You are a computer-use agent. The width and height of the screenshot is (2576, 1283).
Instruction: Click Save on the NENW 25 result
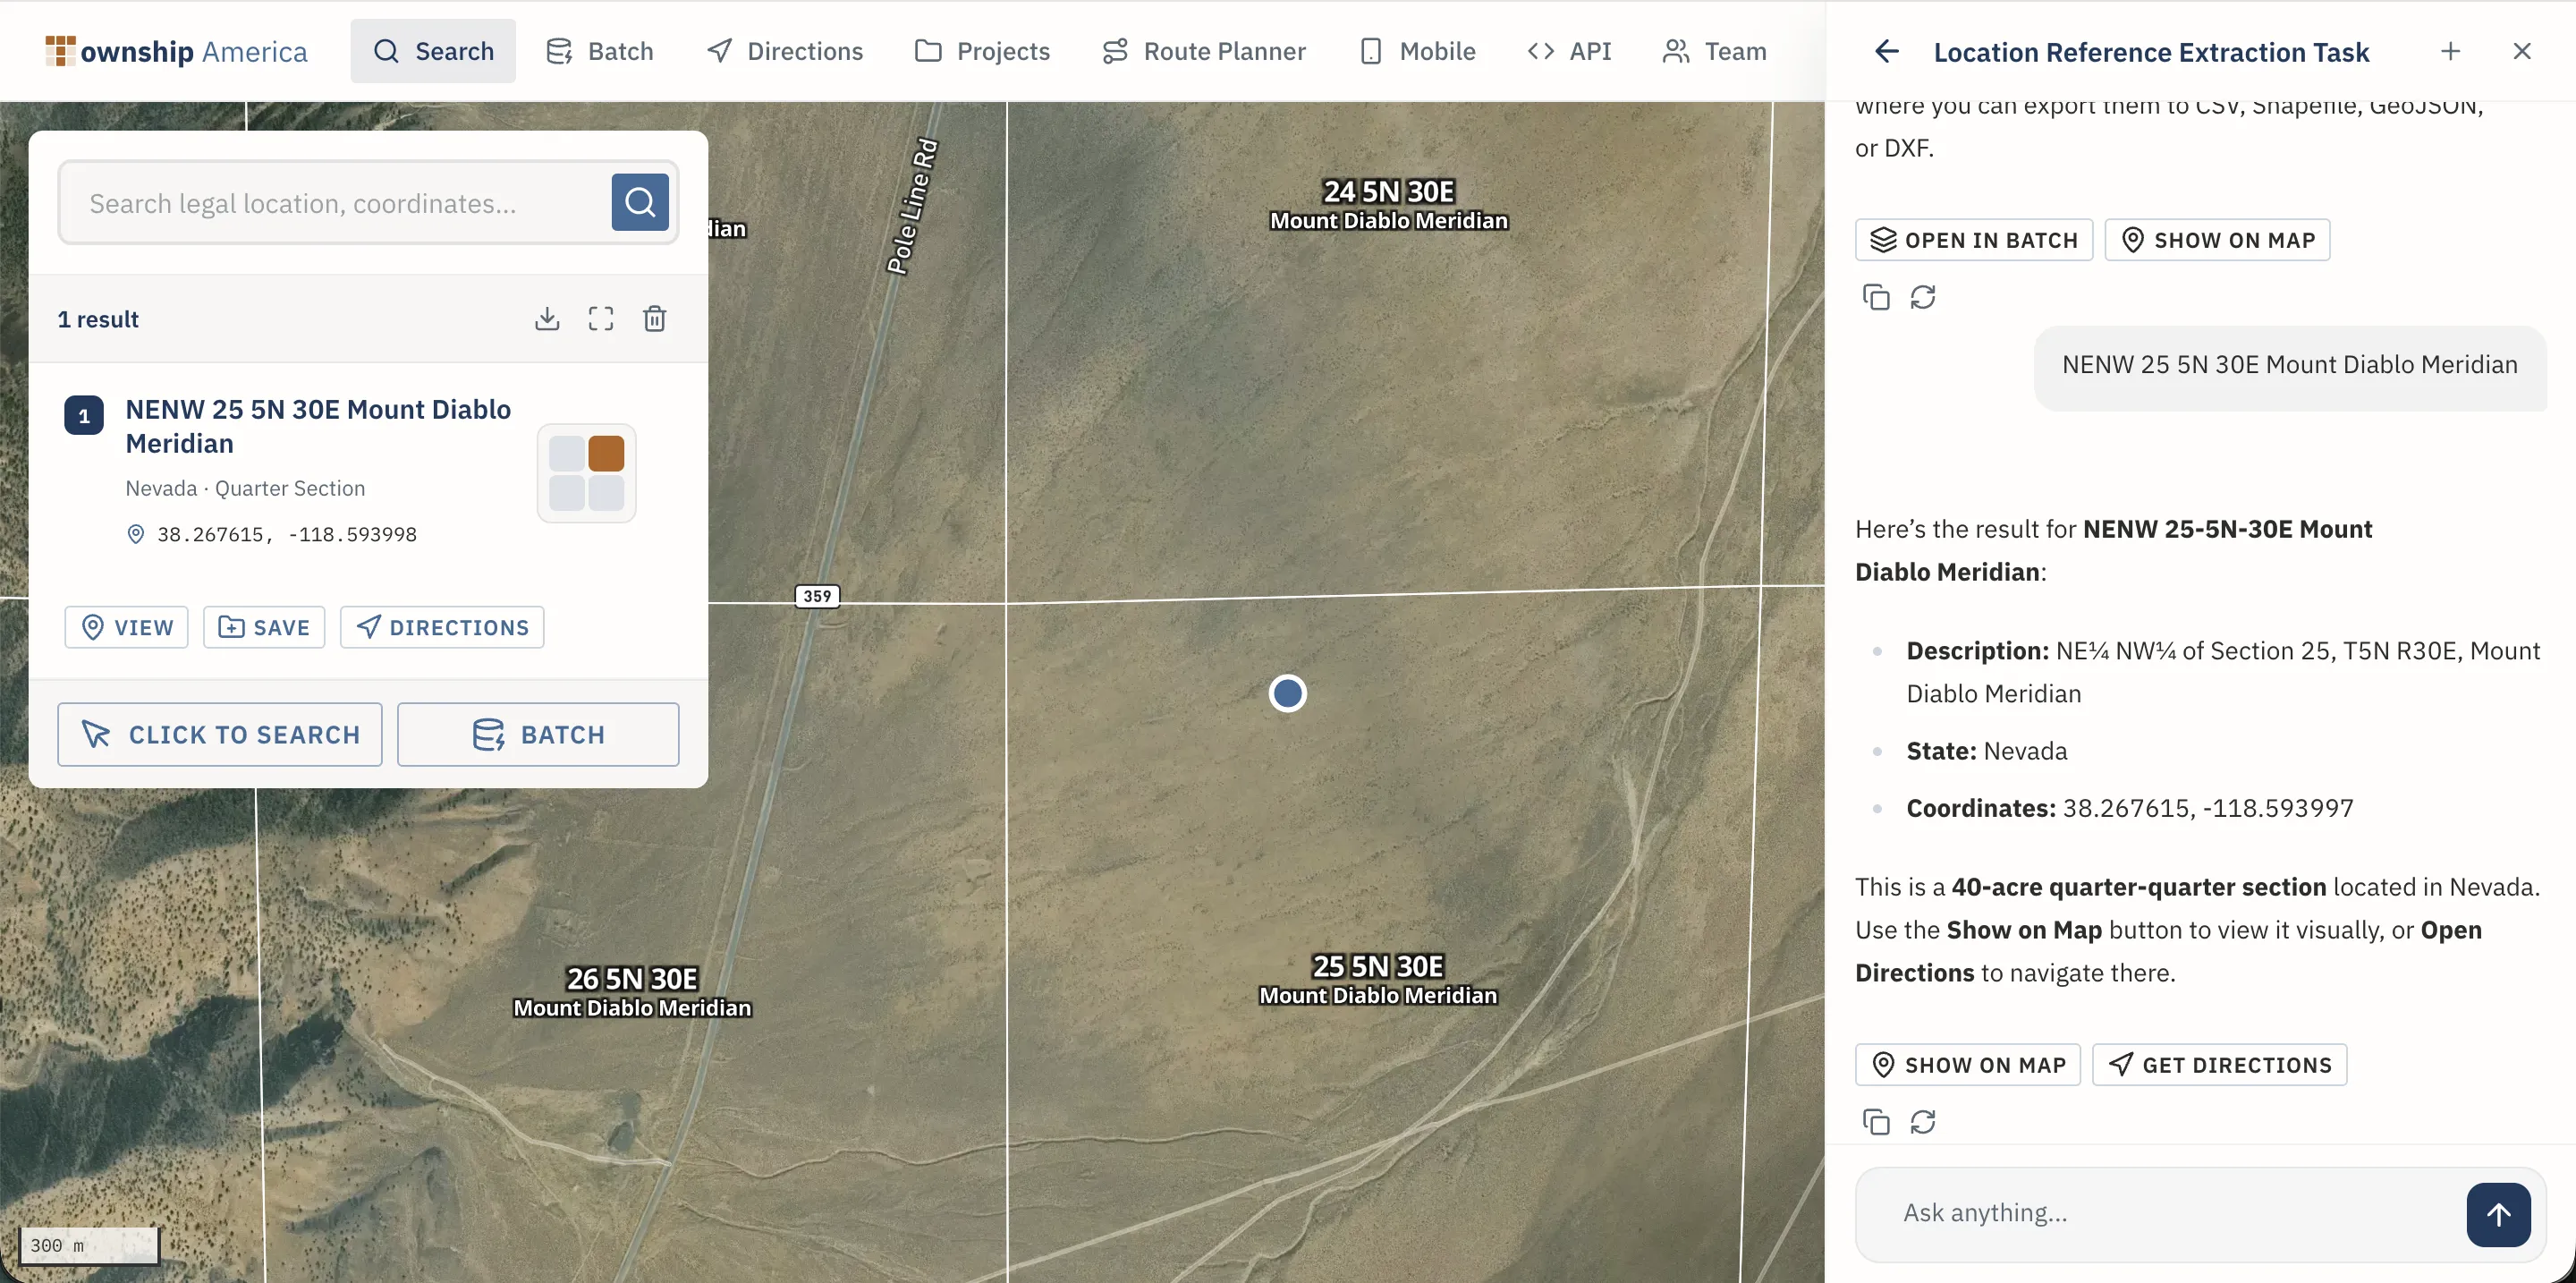tap(264, 627)
